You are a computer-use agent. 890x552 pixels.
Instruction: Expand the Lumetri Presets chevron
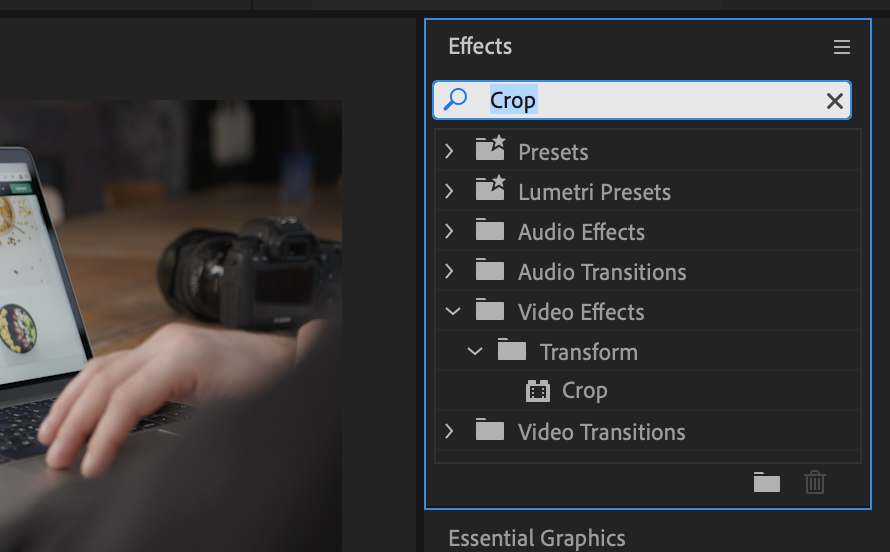point(449,191)
